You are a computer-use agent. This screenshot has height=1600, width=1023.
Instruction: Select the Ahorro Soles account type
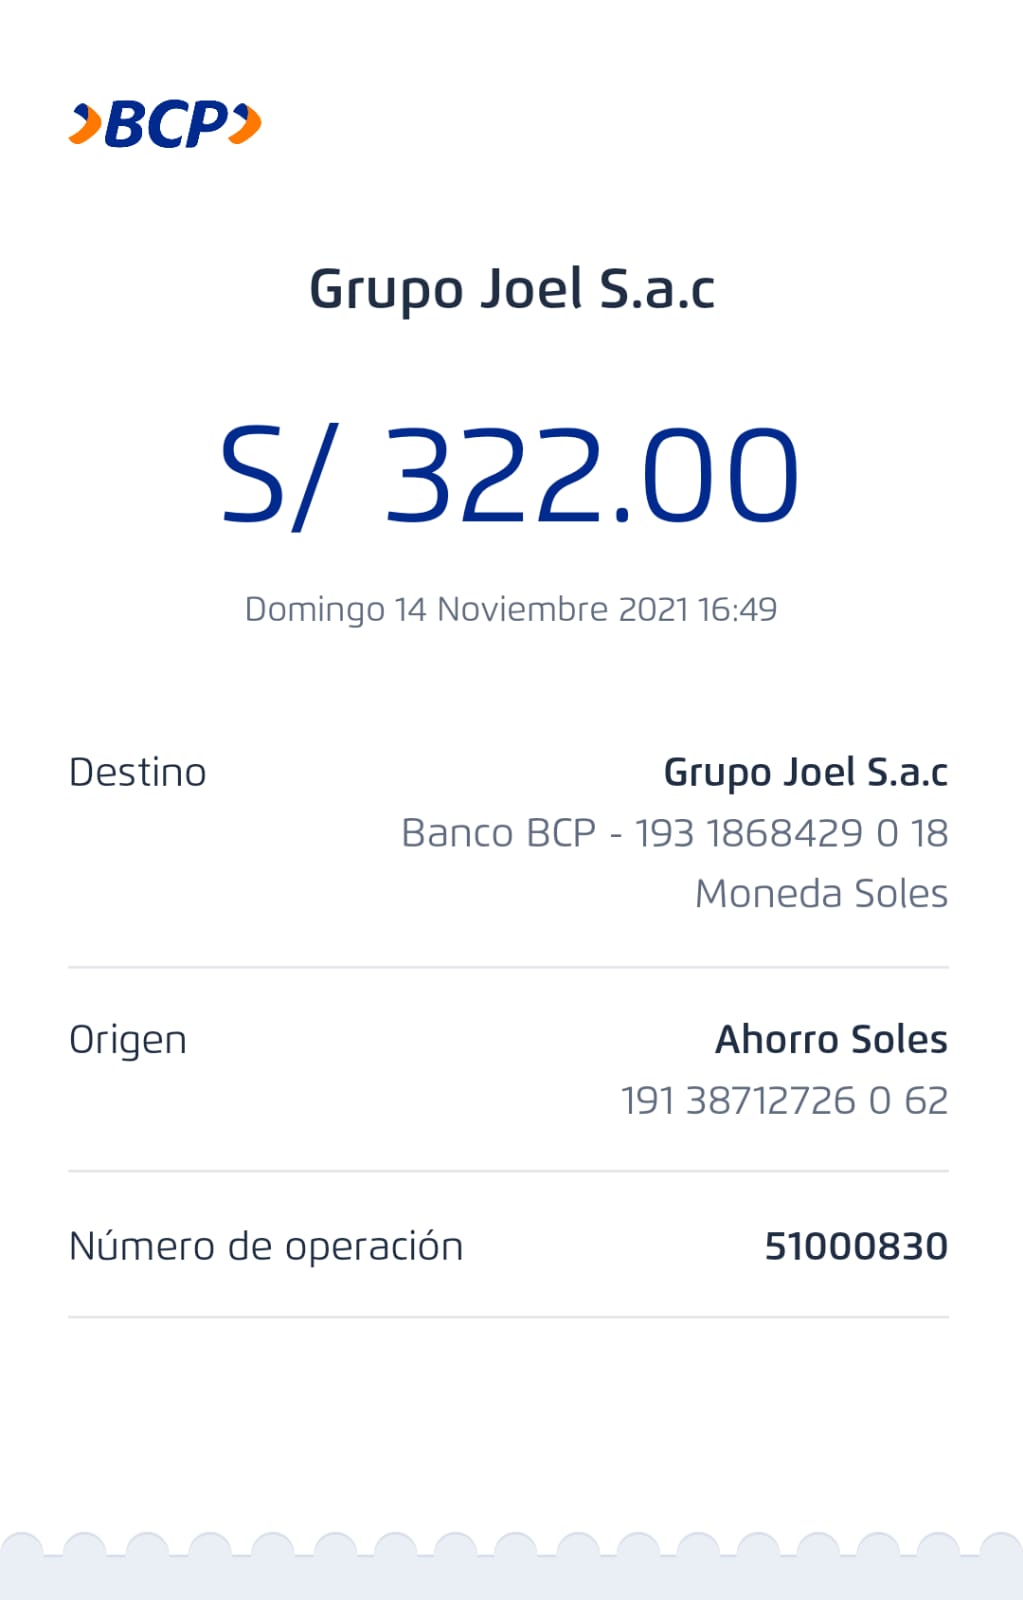(831, 1040)
